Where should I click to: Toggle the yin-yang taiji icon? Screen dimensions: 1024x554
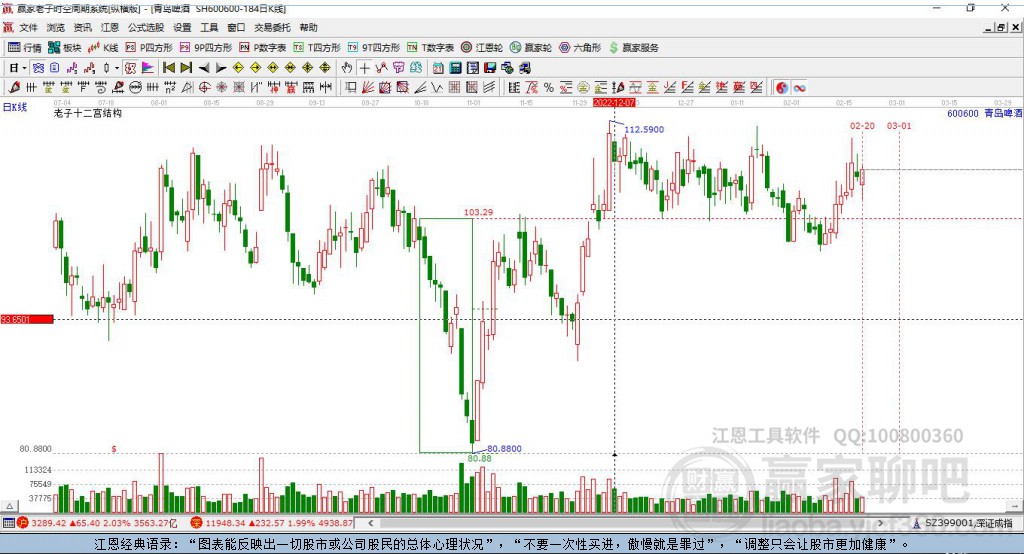tap(782, 88)
